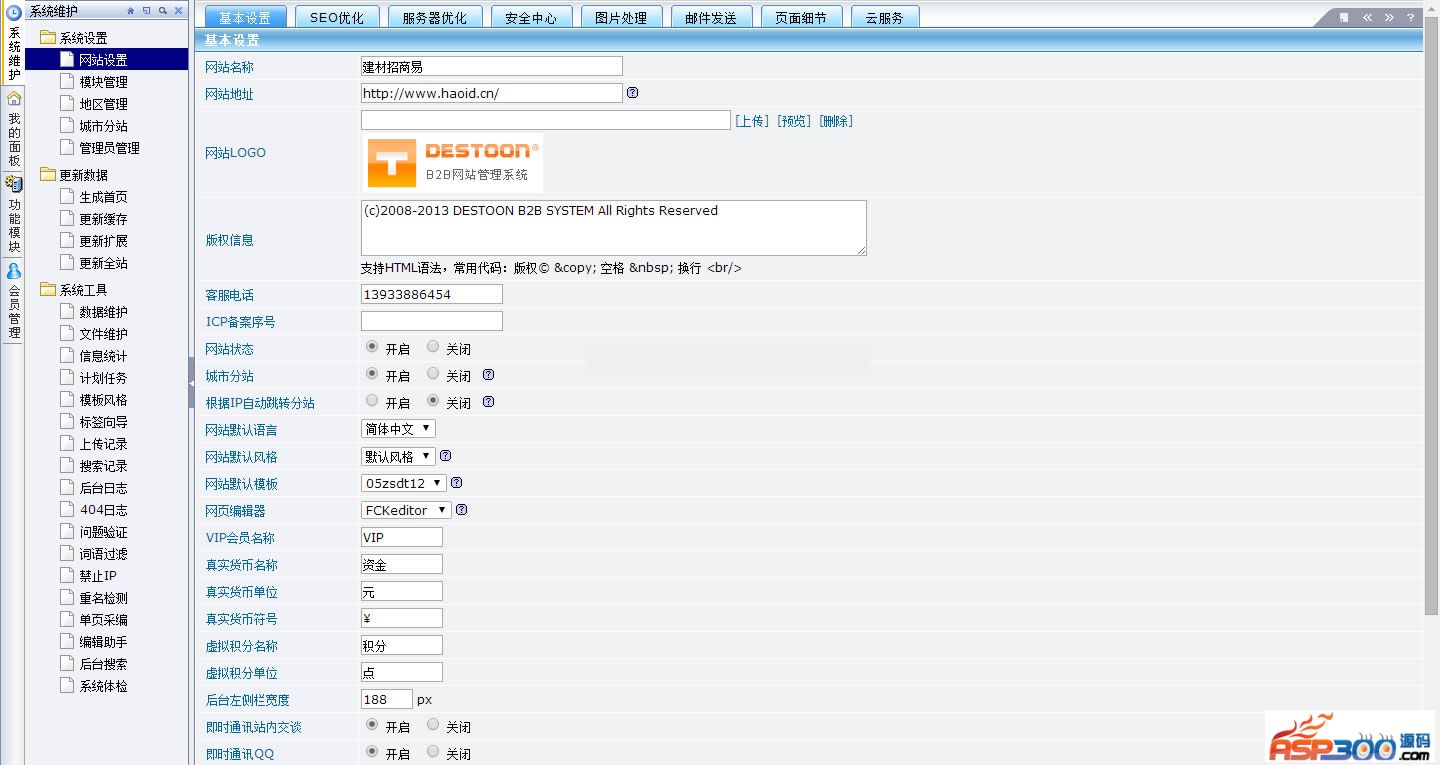Click the home icon in the sidebar header
The width and height of the screenshot is (1440, 765).
131,11
